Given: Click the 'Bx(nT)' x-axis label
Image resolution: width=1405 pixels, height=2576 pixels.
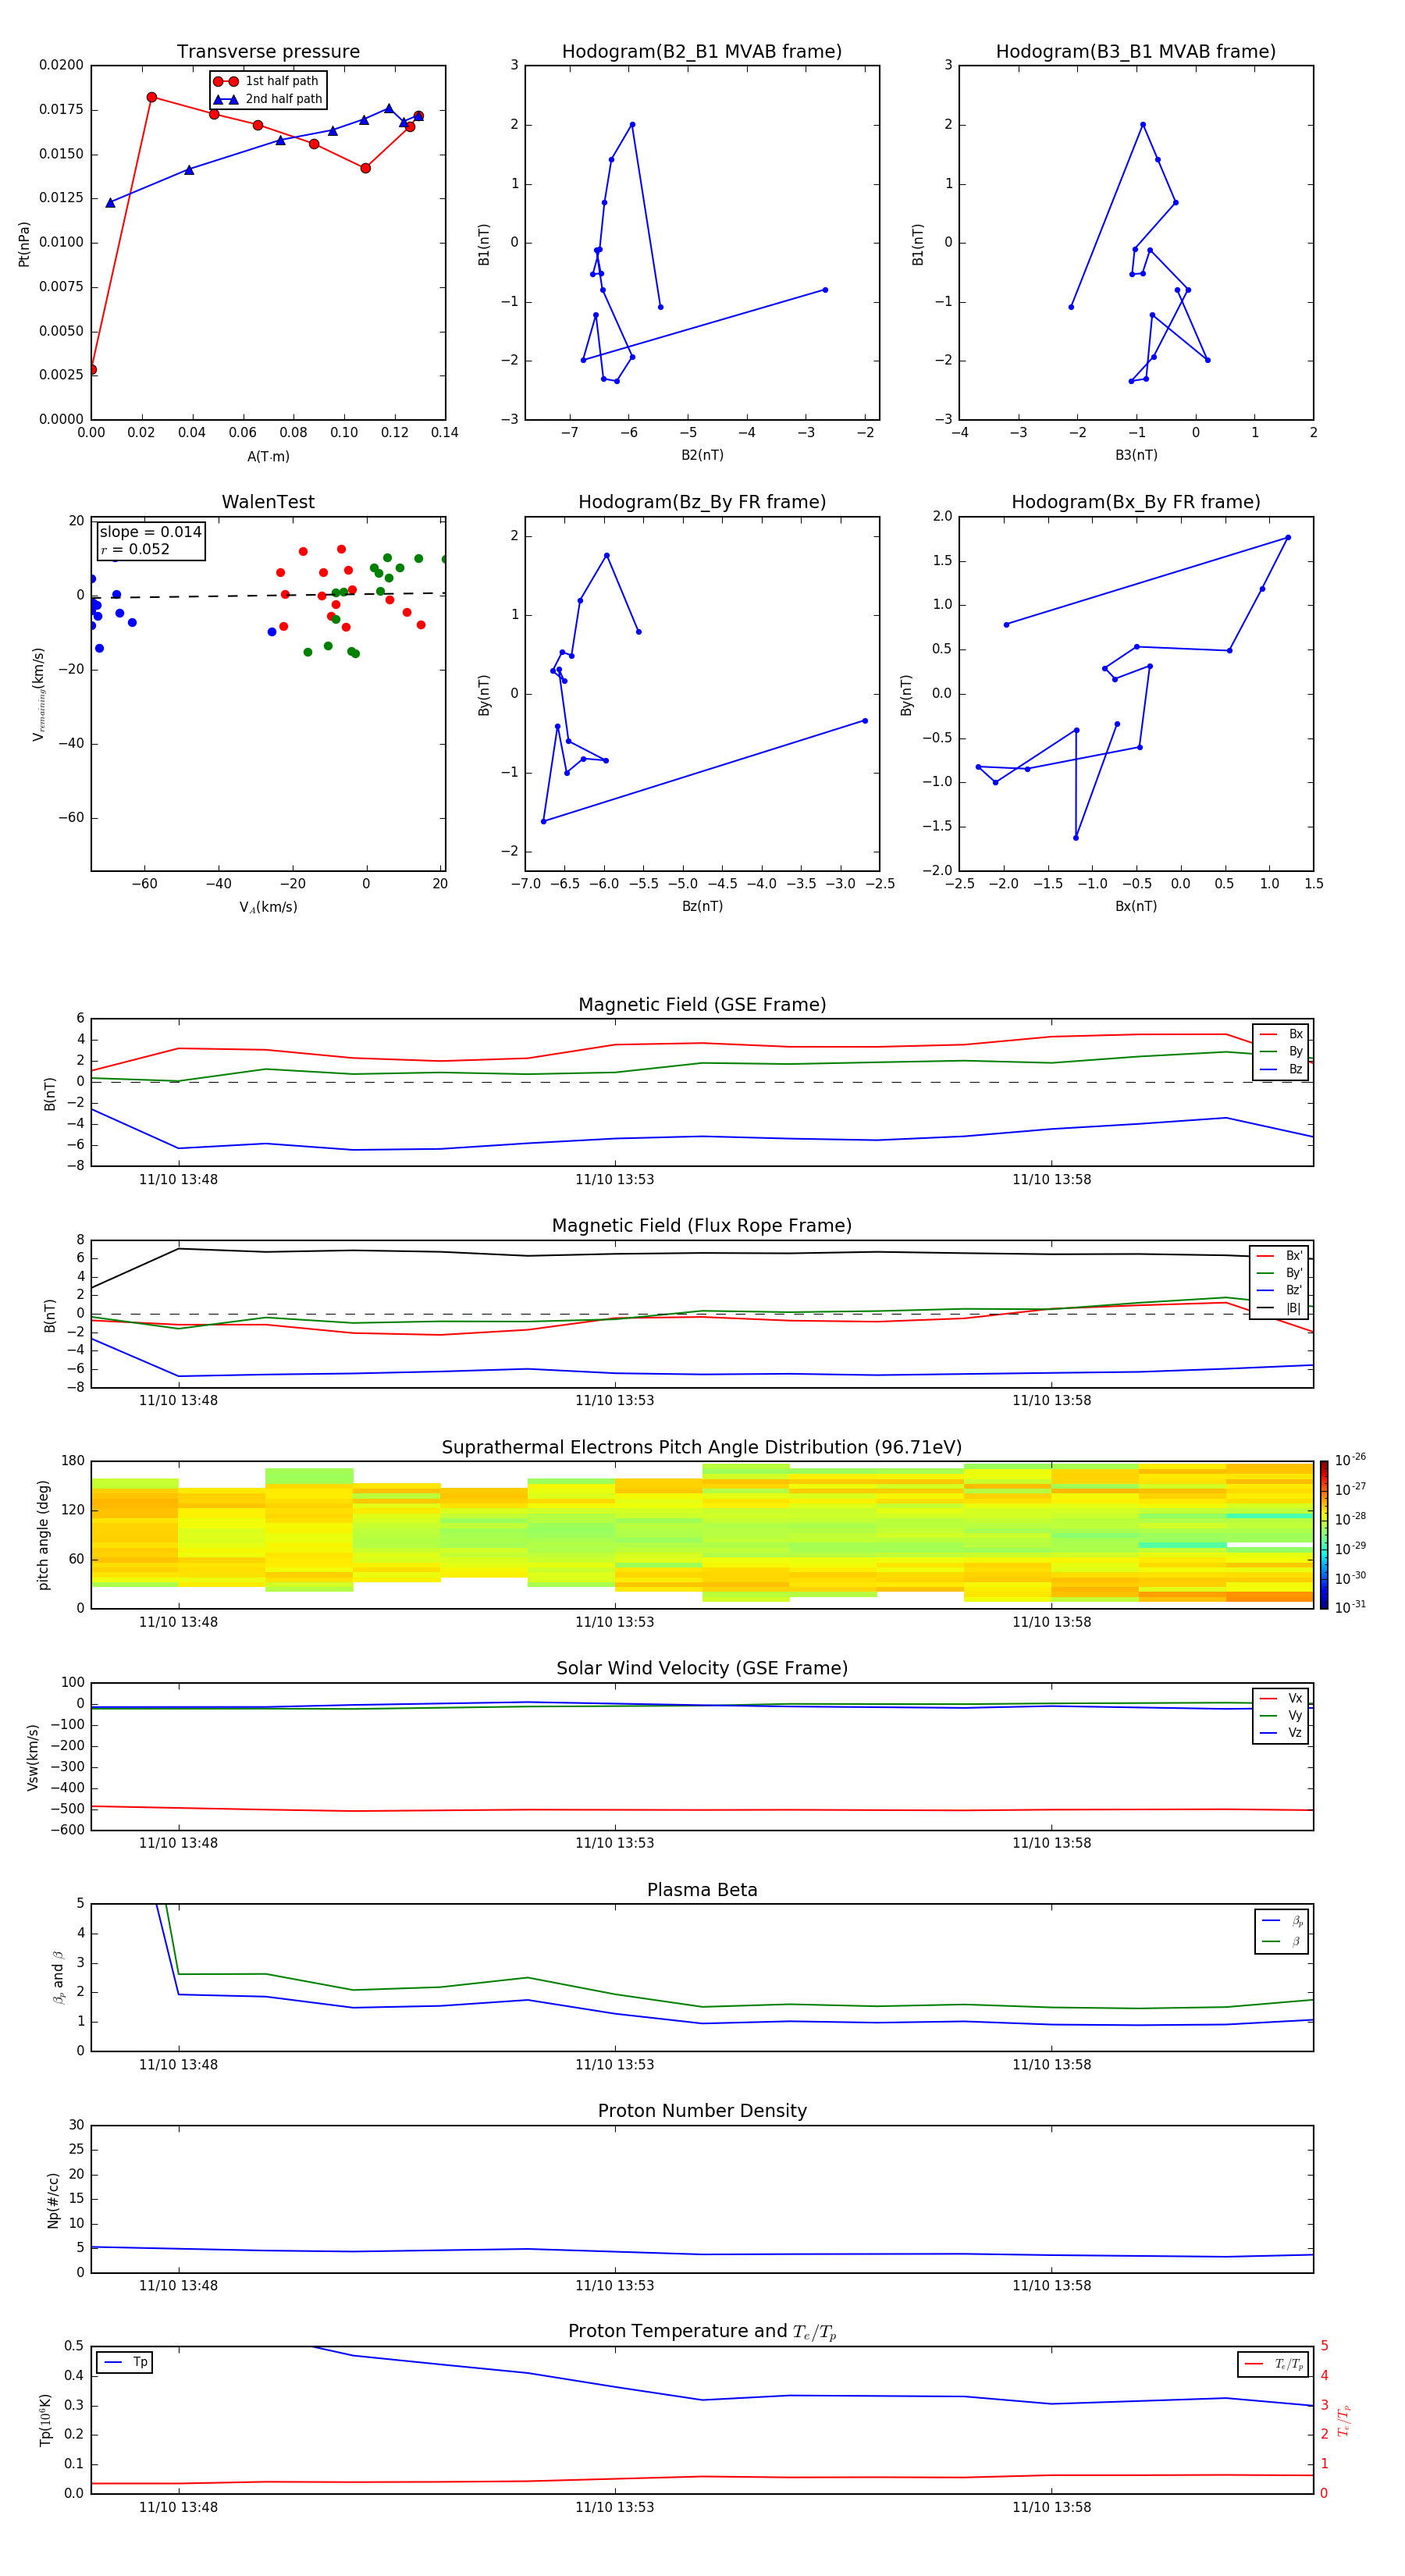Looking at the screenshot, I should point(1136,906).
